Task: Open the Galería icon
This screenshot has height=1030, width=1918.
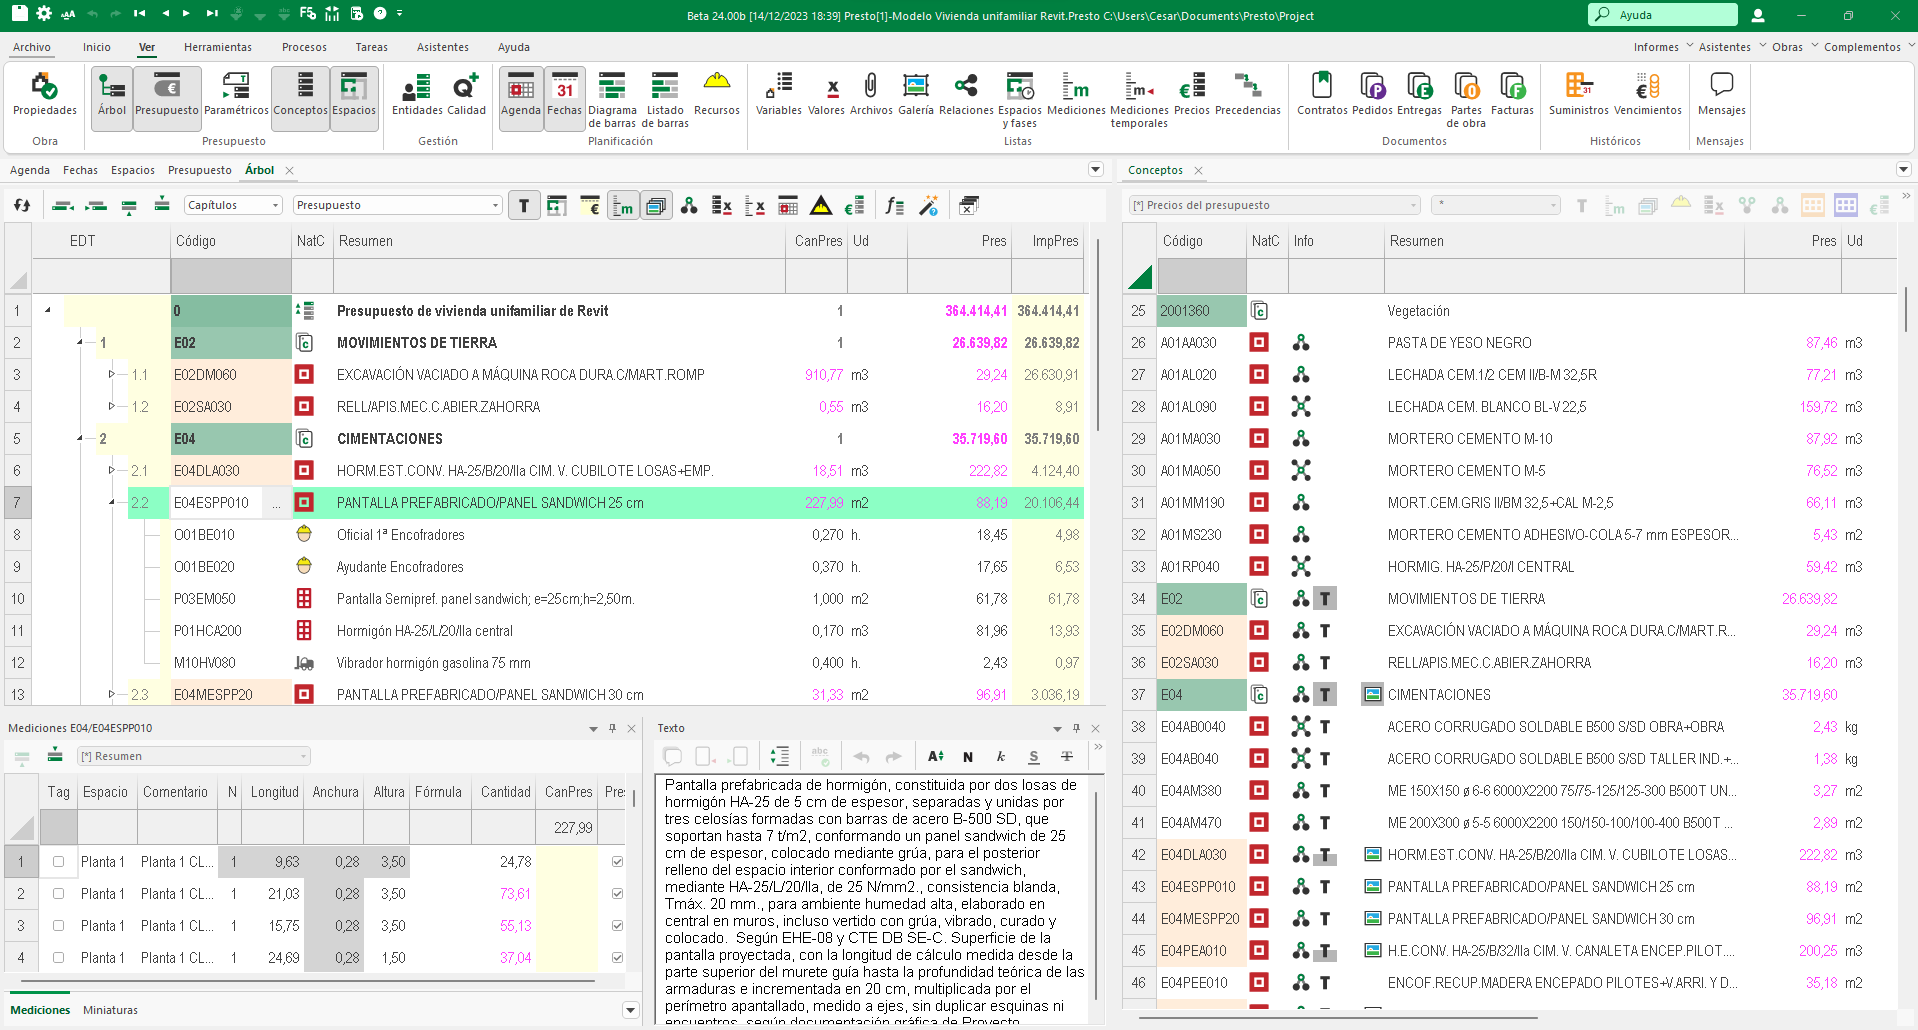Action: [x=916, y=95]
